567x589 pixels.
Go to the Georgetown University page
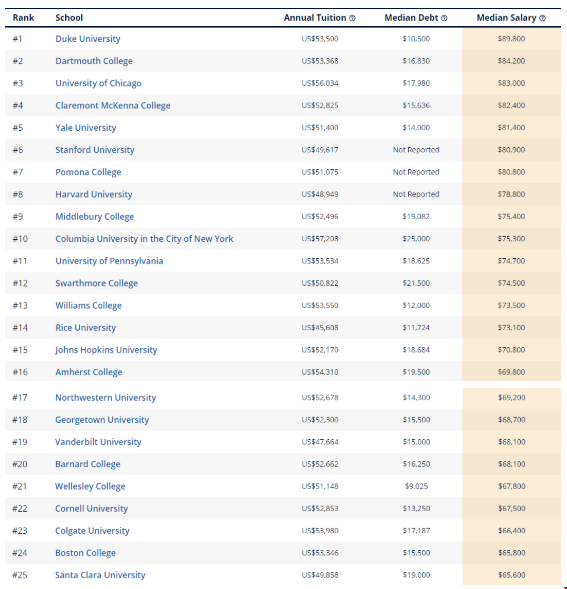pos(102,420)
